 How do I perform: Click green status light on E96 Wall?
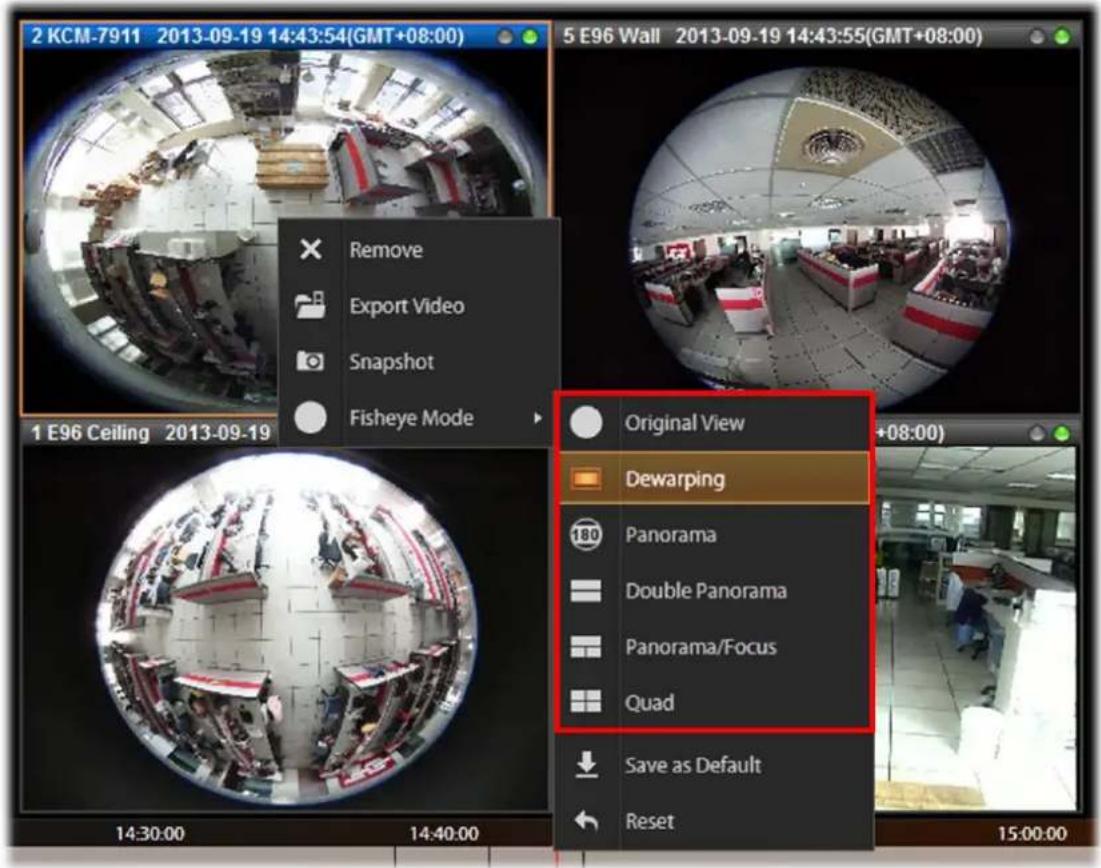coord(1062,37)
